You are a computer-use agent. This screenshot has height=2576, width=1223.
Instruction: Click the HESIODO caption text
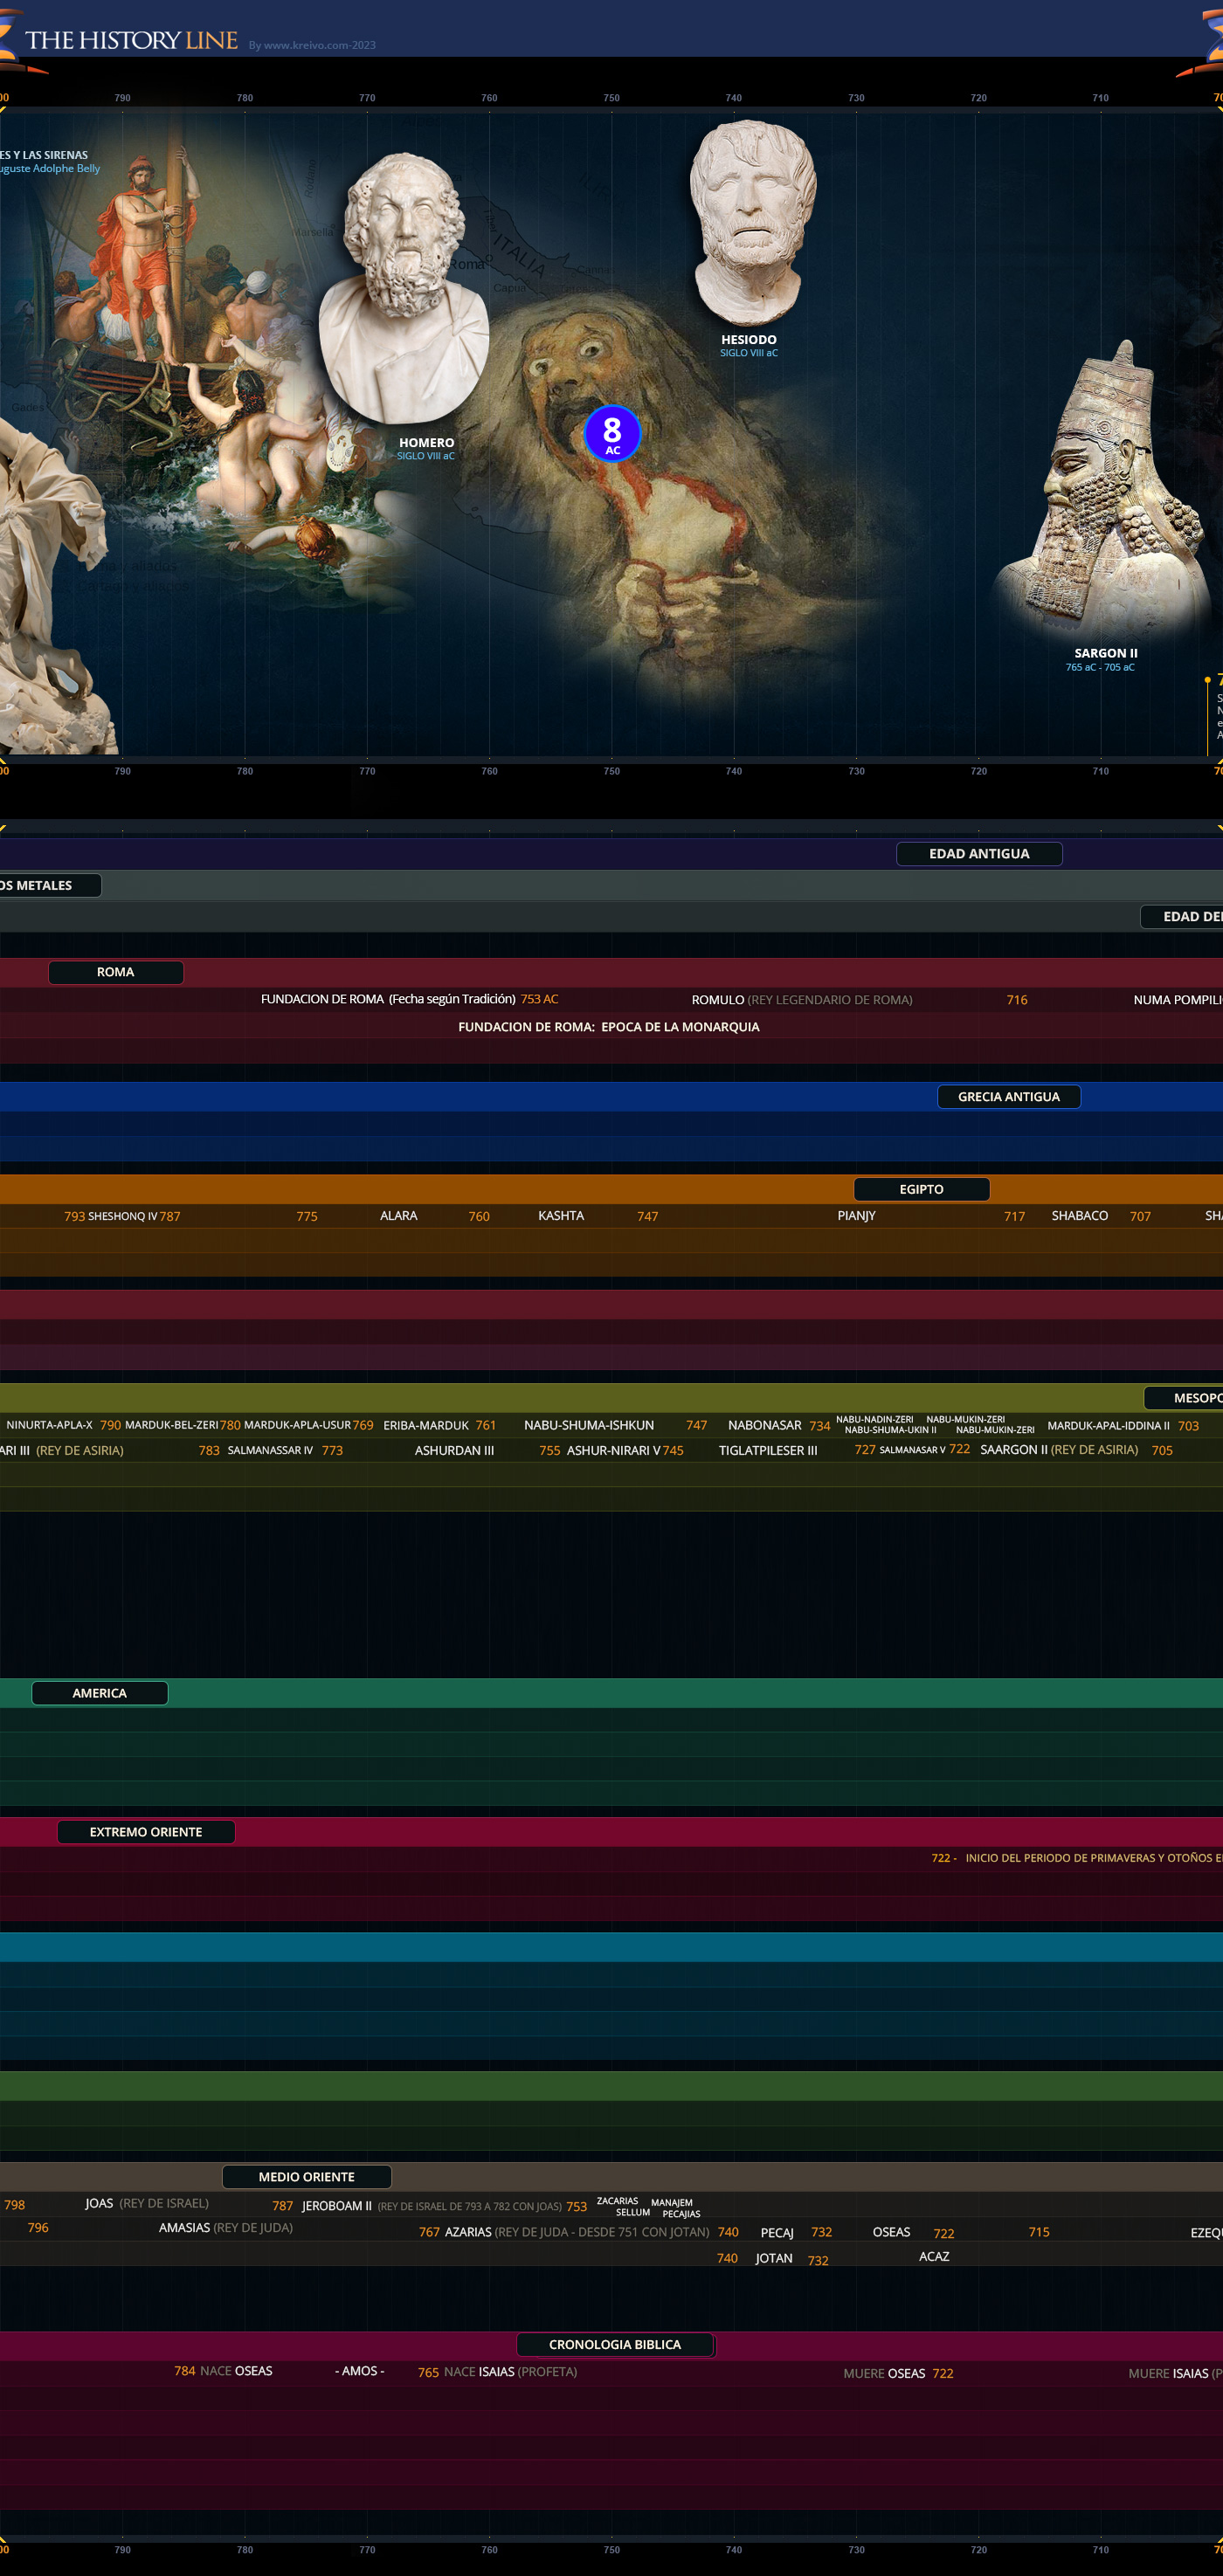[749, 340]
